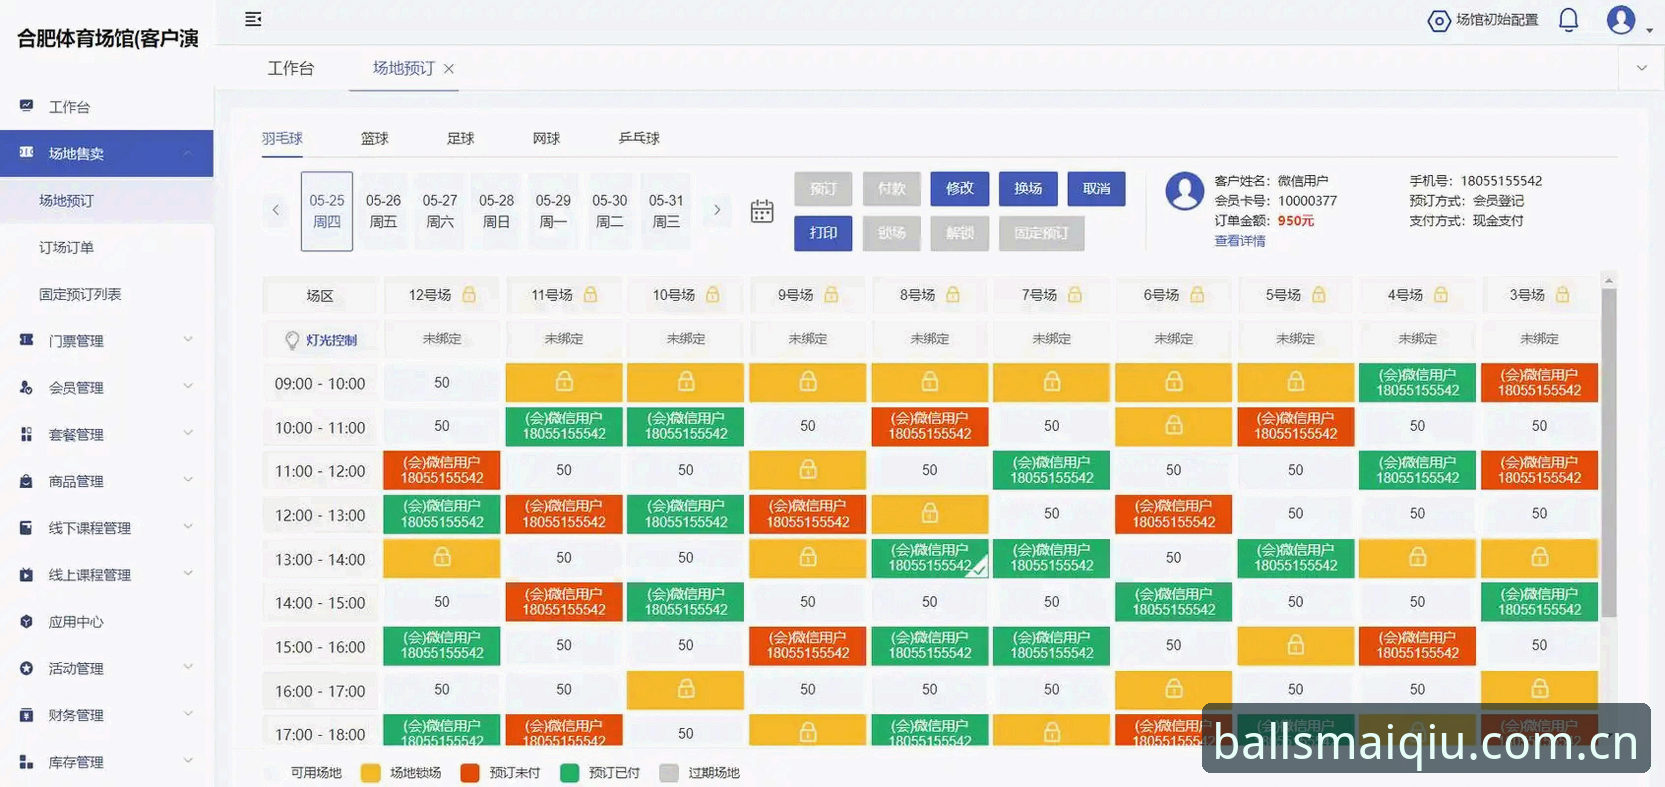Open notifications bell
This screenshot has width=1665, height=787.
tap(1568, 20)
